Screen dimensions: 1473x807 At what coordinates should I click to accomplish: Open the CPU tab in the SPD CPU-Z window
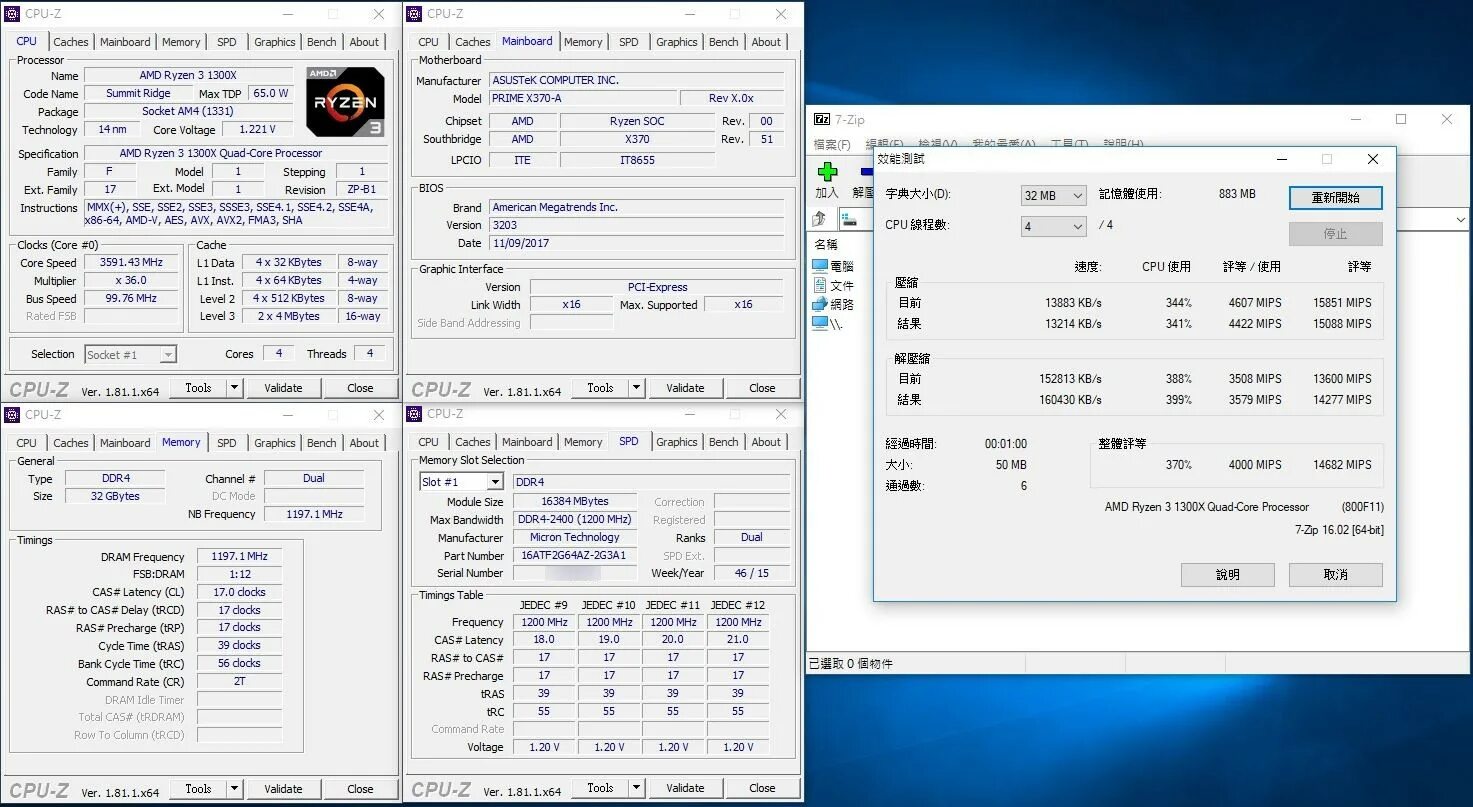coord(429,442)
